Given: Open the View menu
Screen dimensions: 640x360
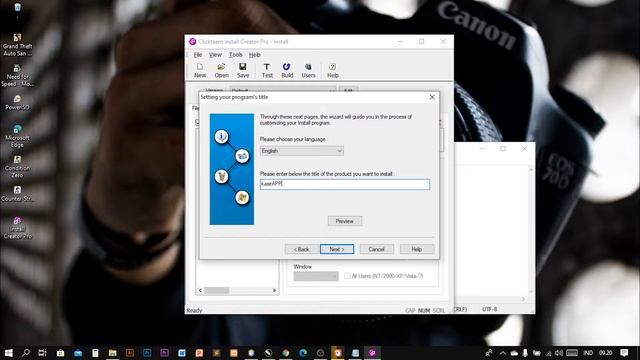Looking at the screenshot, I should pos(215,55).
